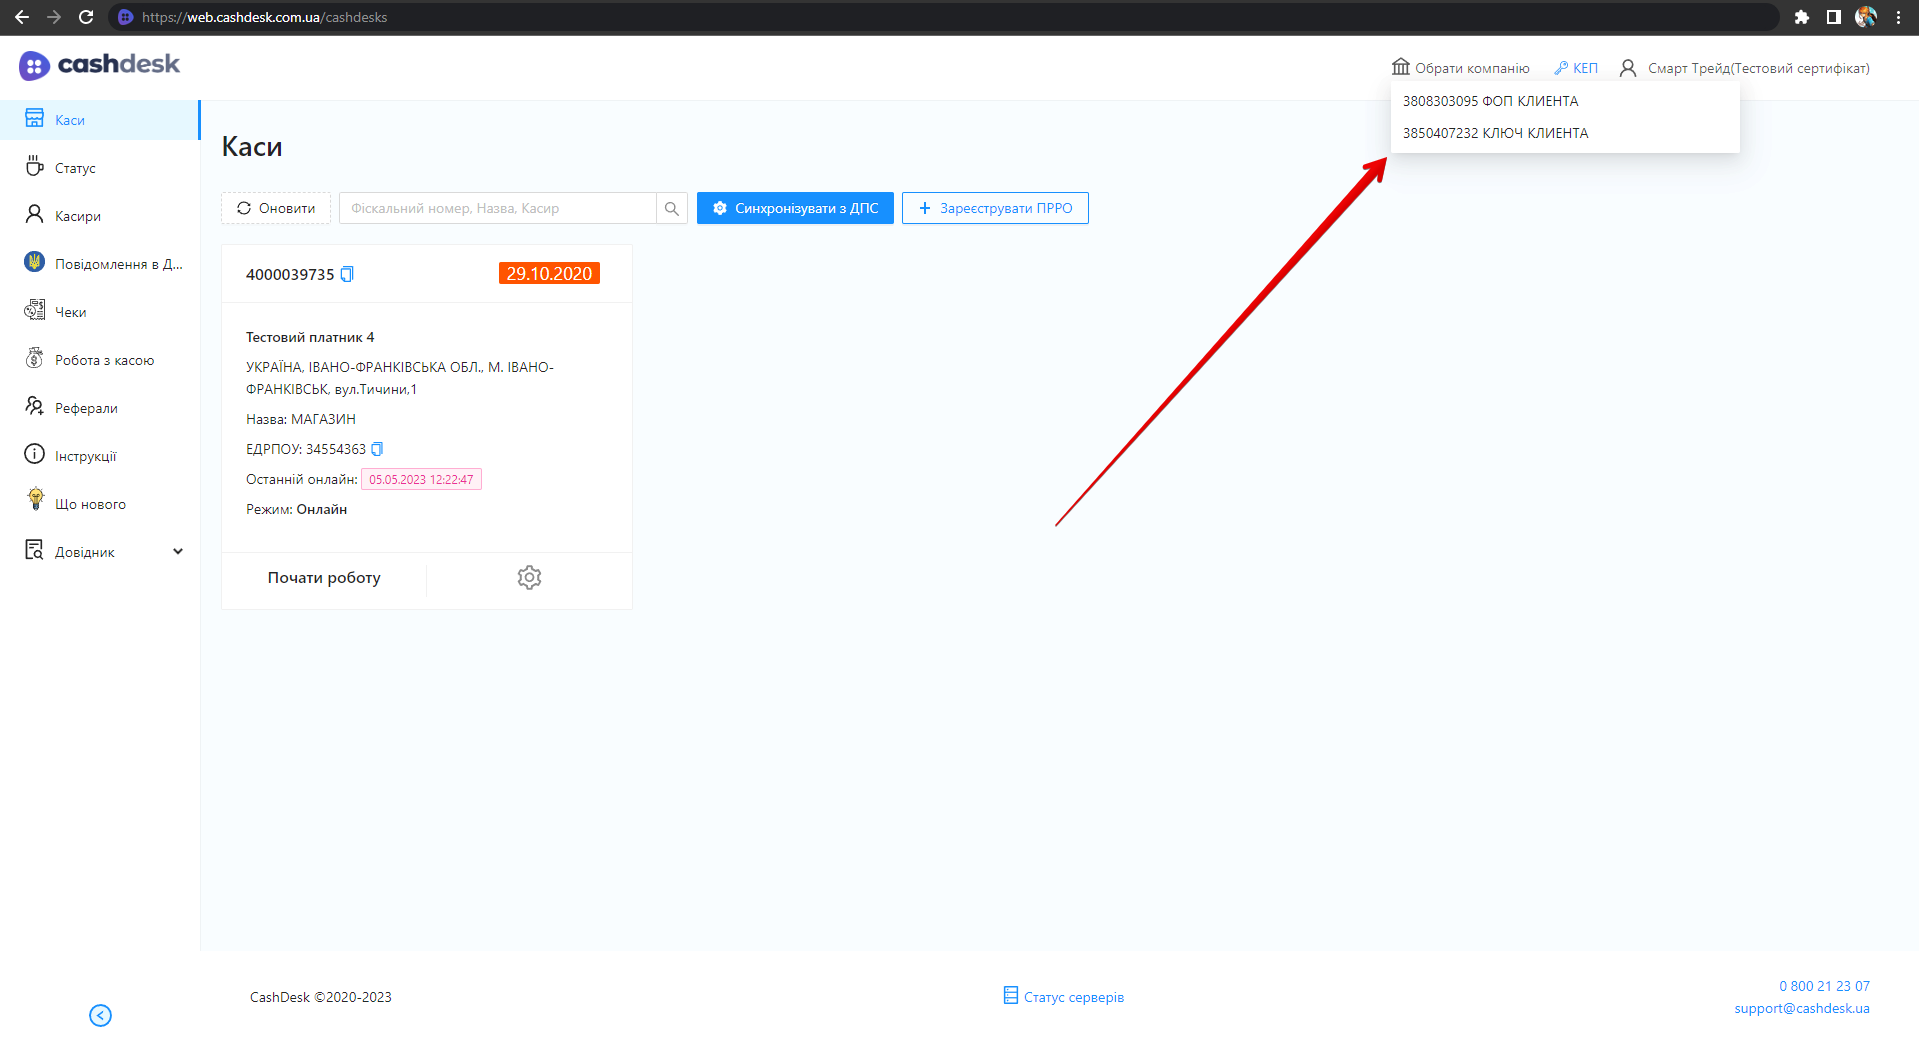
Task: Open browser extensions puzzle icon
Action: click(x=1801, y=17)
